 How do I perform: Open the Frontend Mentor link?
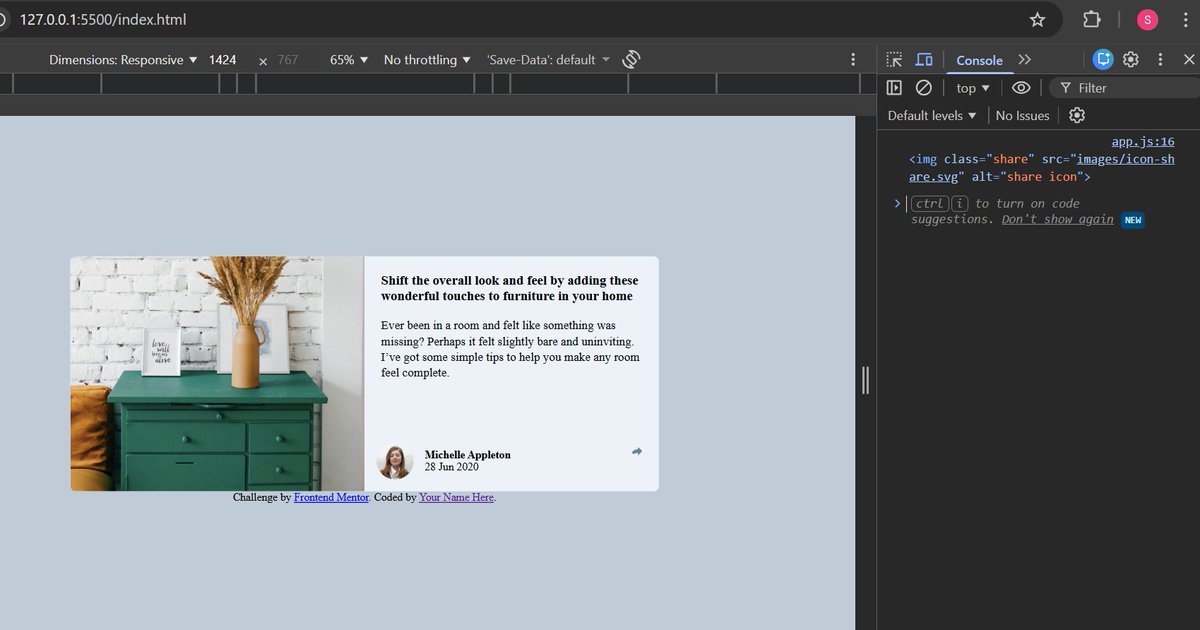tap(331, 497)
